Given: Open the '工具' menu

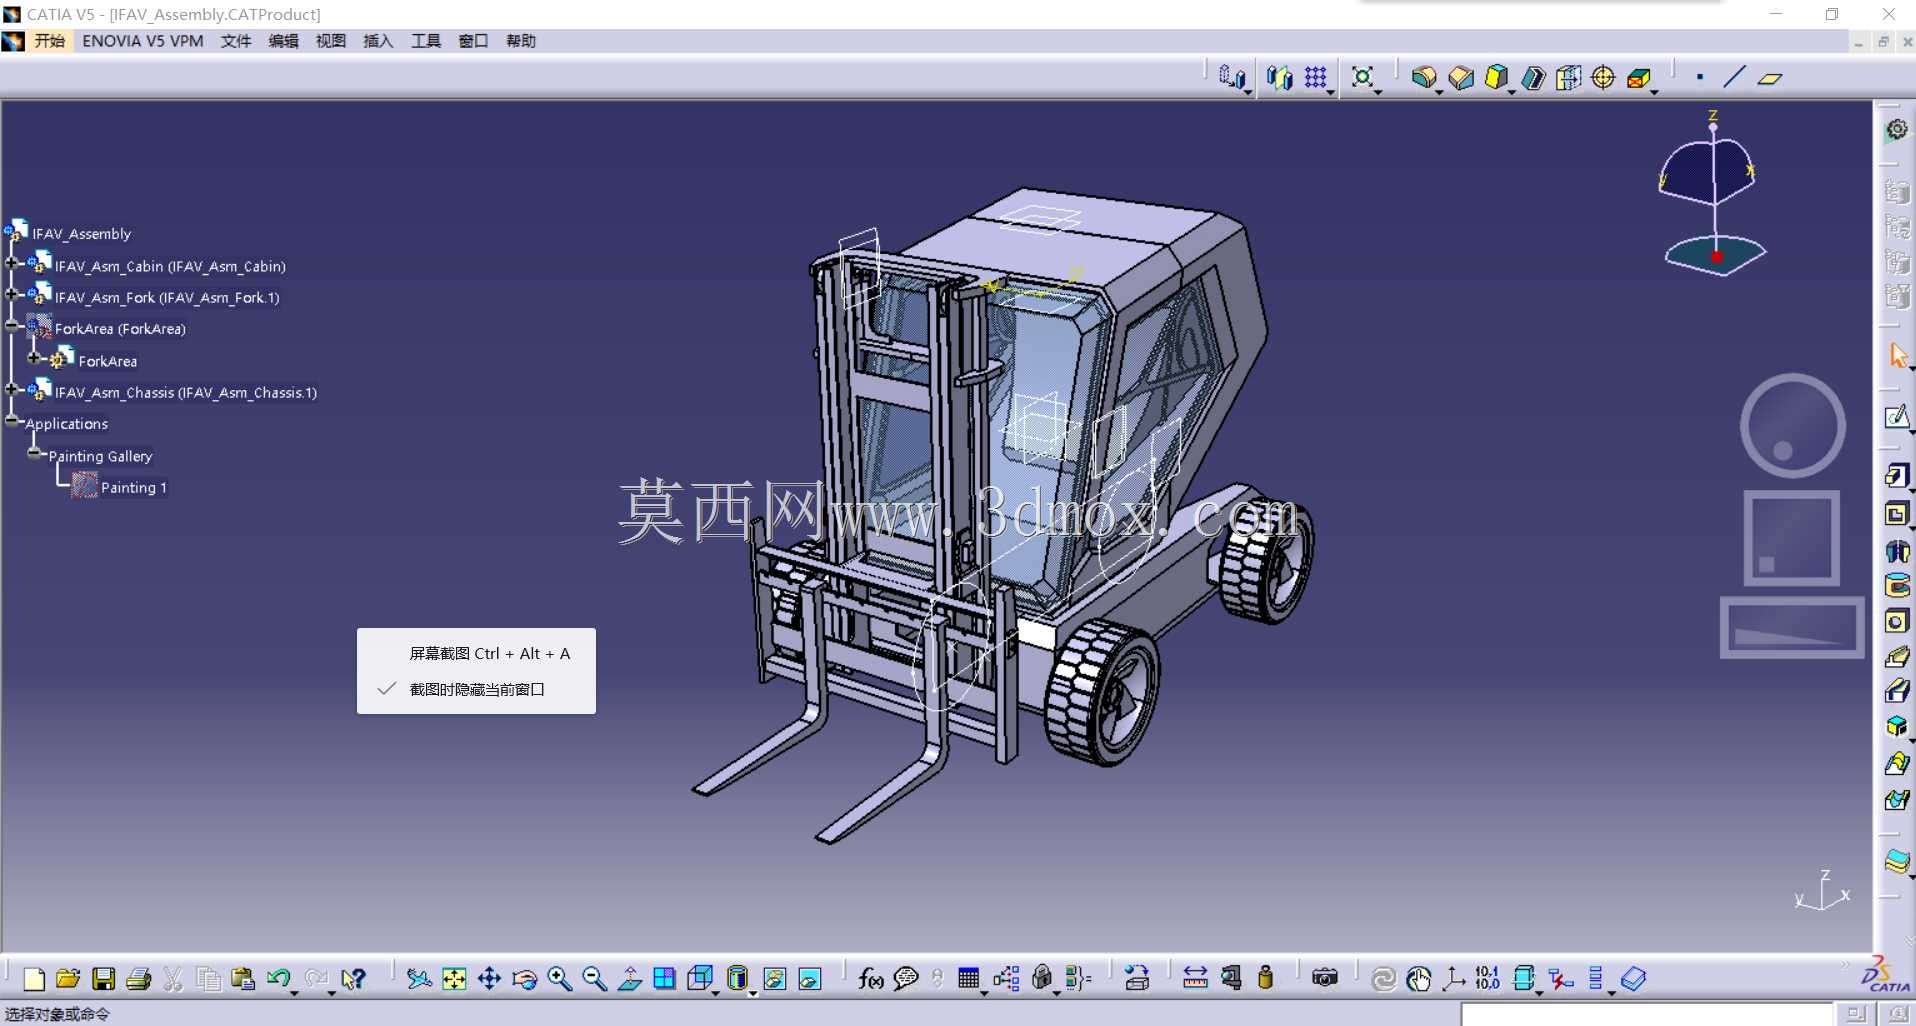Looking at the screenshot, I should (x=425, y=41).
